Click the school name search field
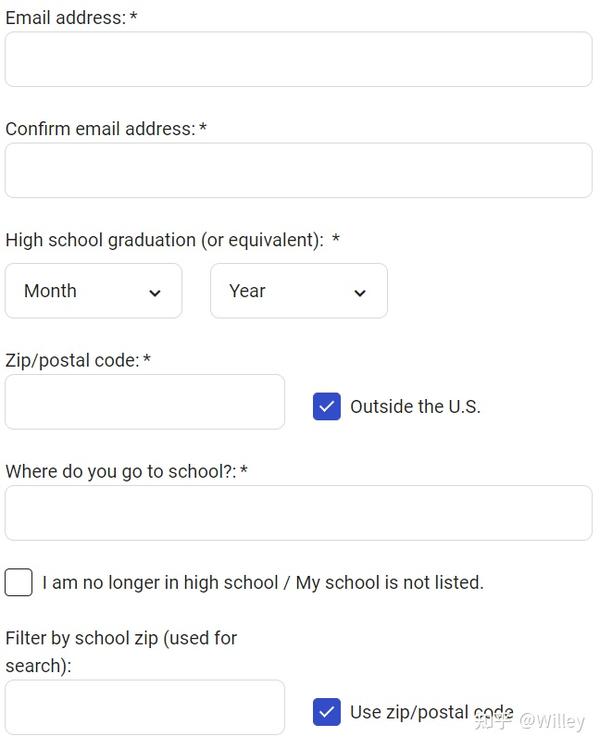This screenshot has height=749, width=600. pos(298,513)
